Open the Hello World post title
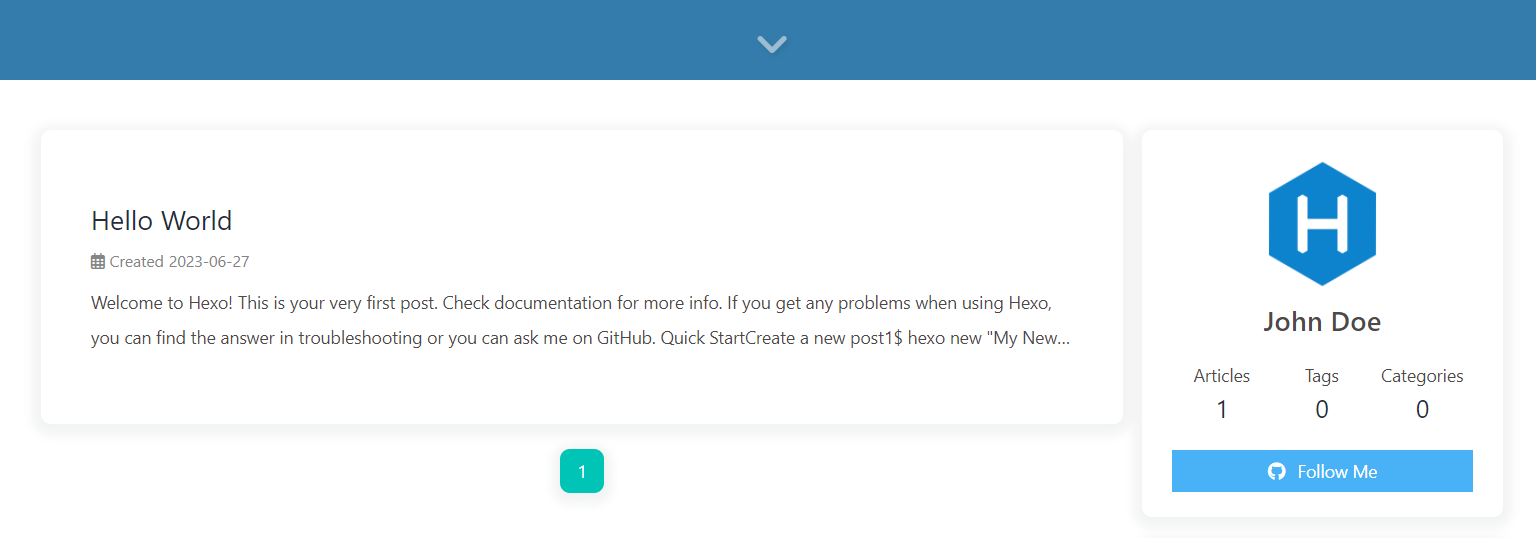The height and width of the screenshot is (538, 1536). 161,221
